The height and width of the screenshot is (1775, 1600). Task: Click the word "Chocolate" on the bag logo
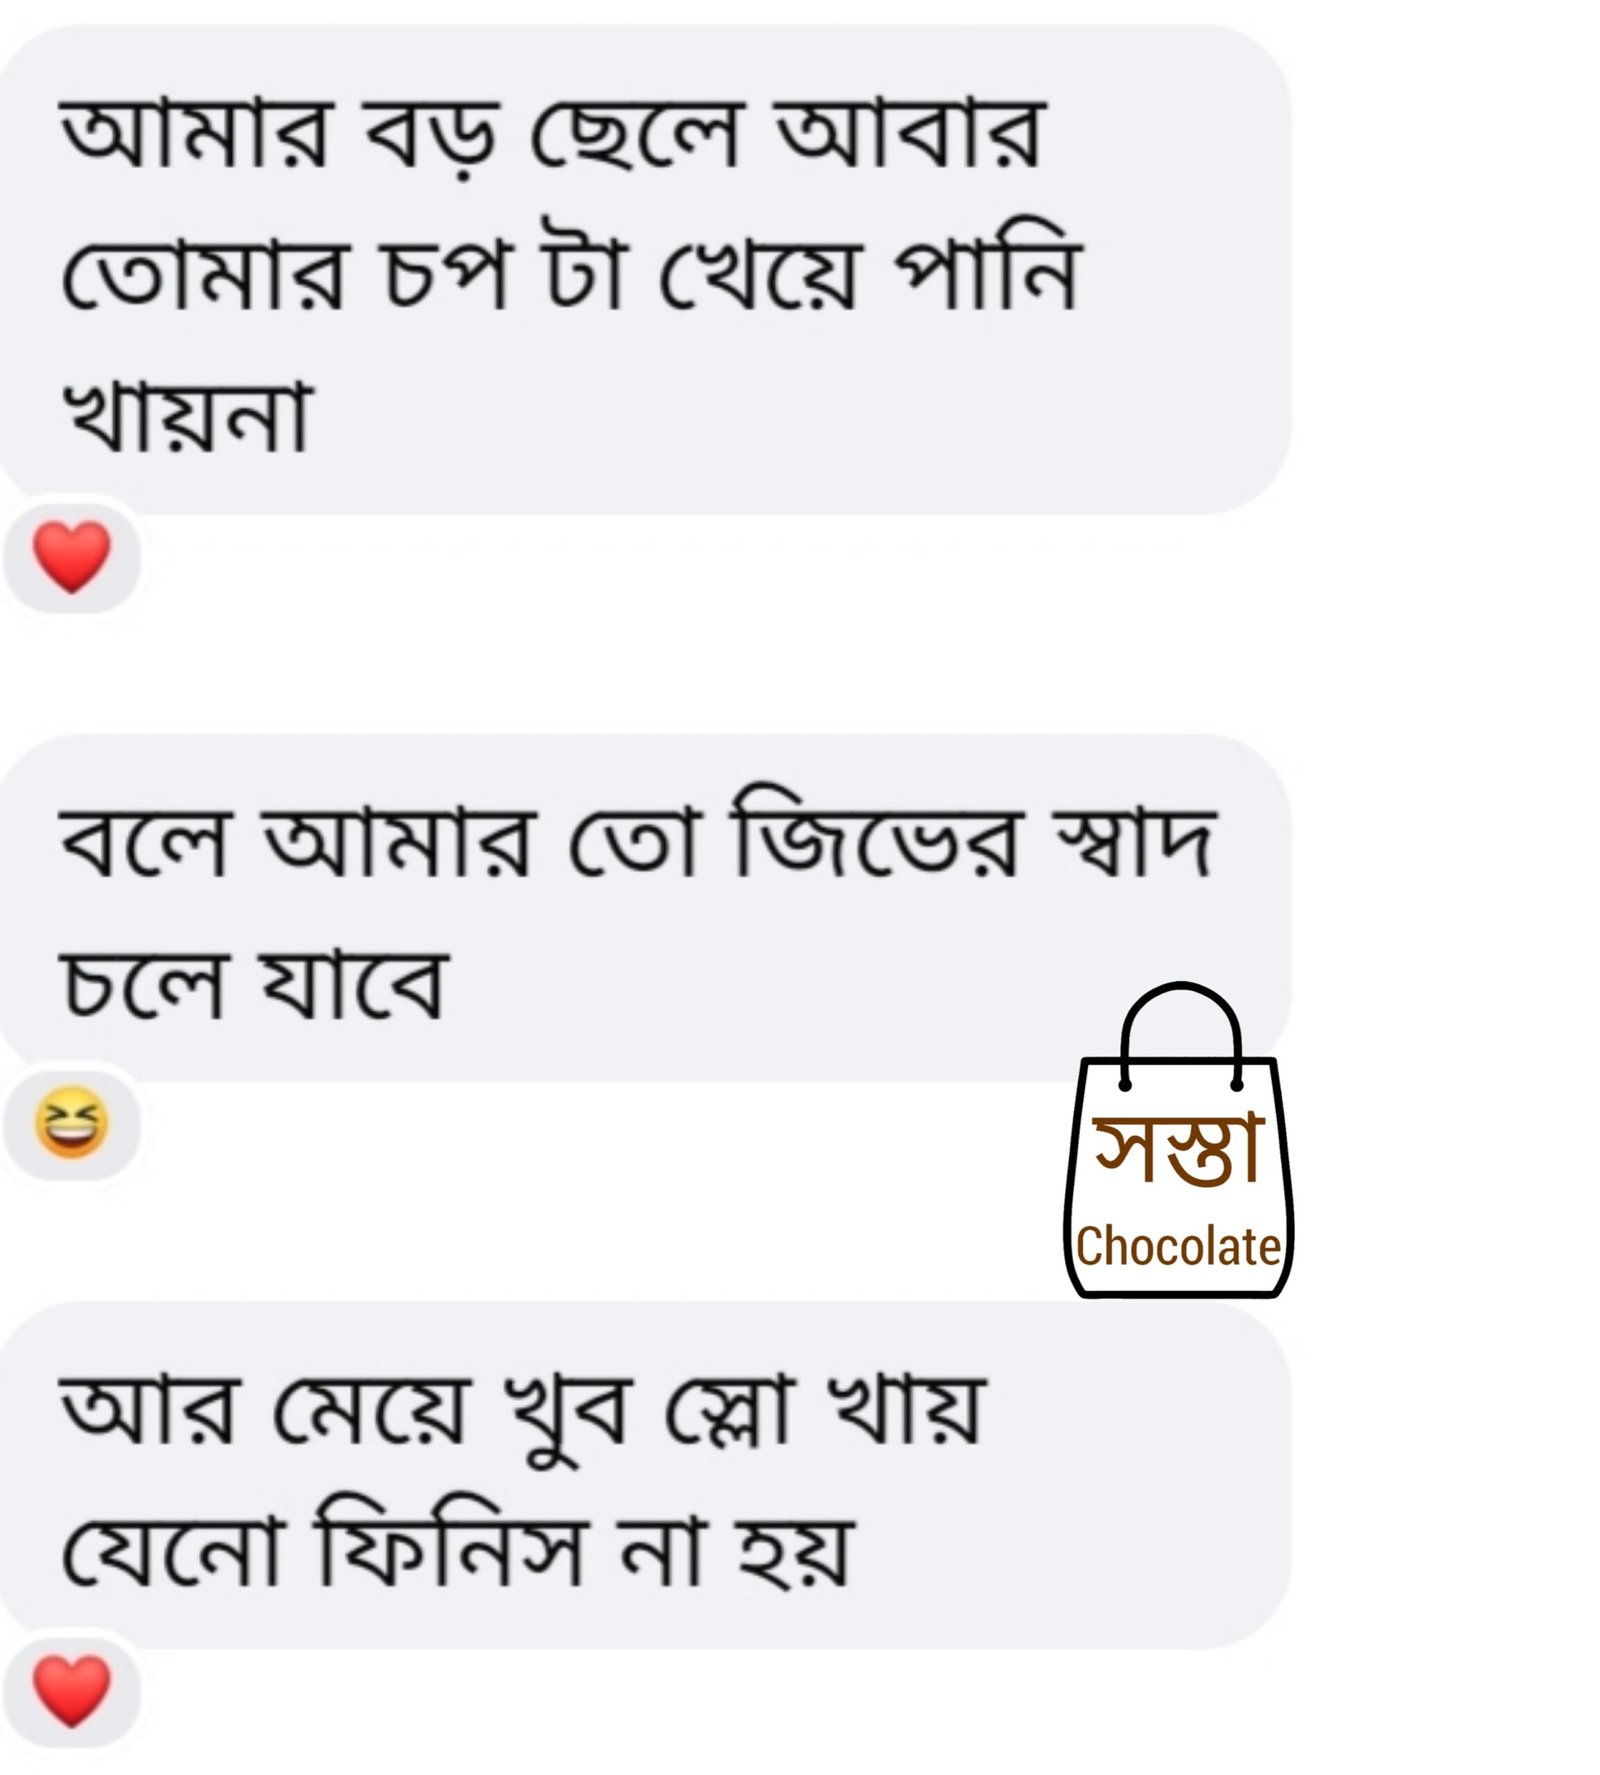point(1178,1247)
